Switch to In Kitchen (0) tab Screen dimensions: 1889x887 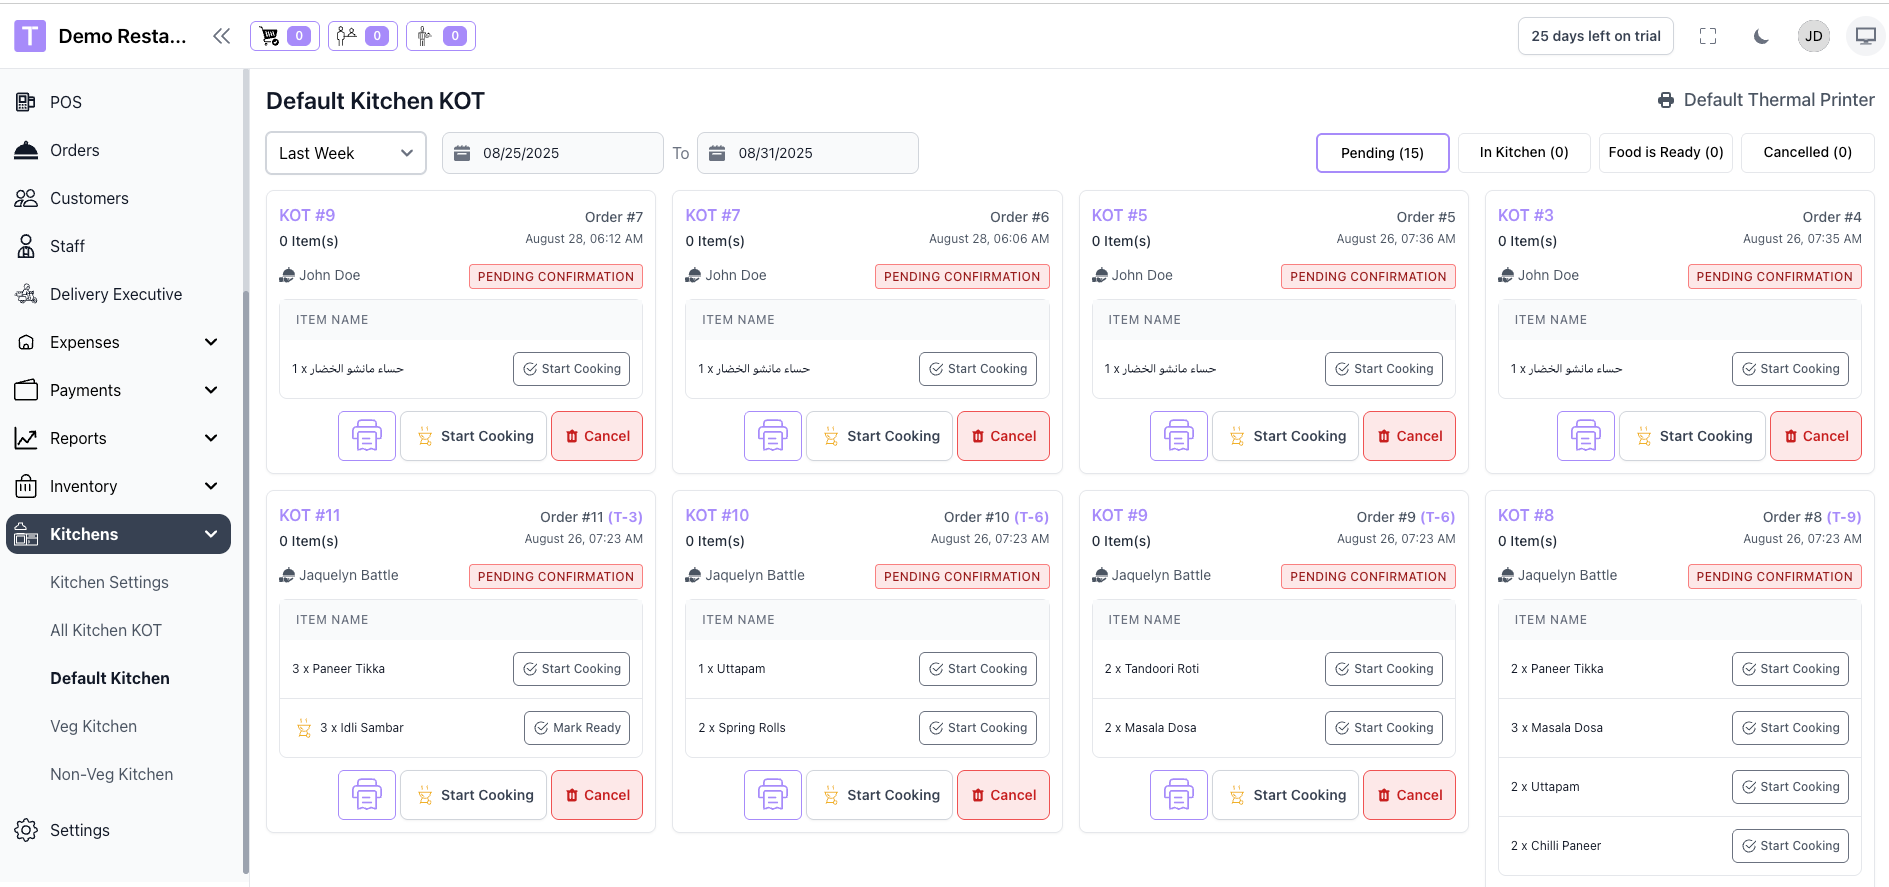pos(1523,152)
